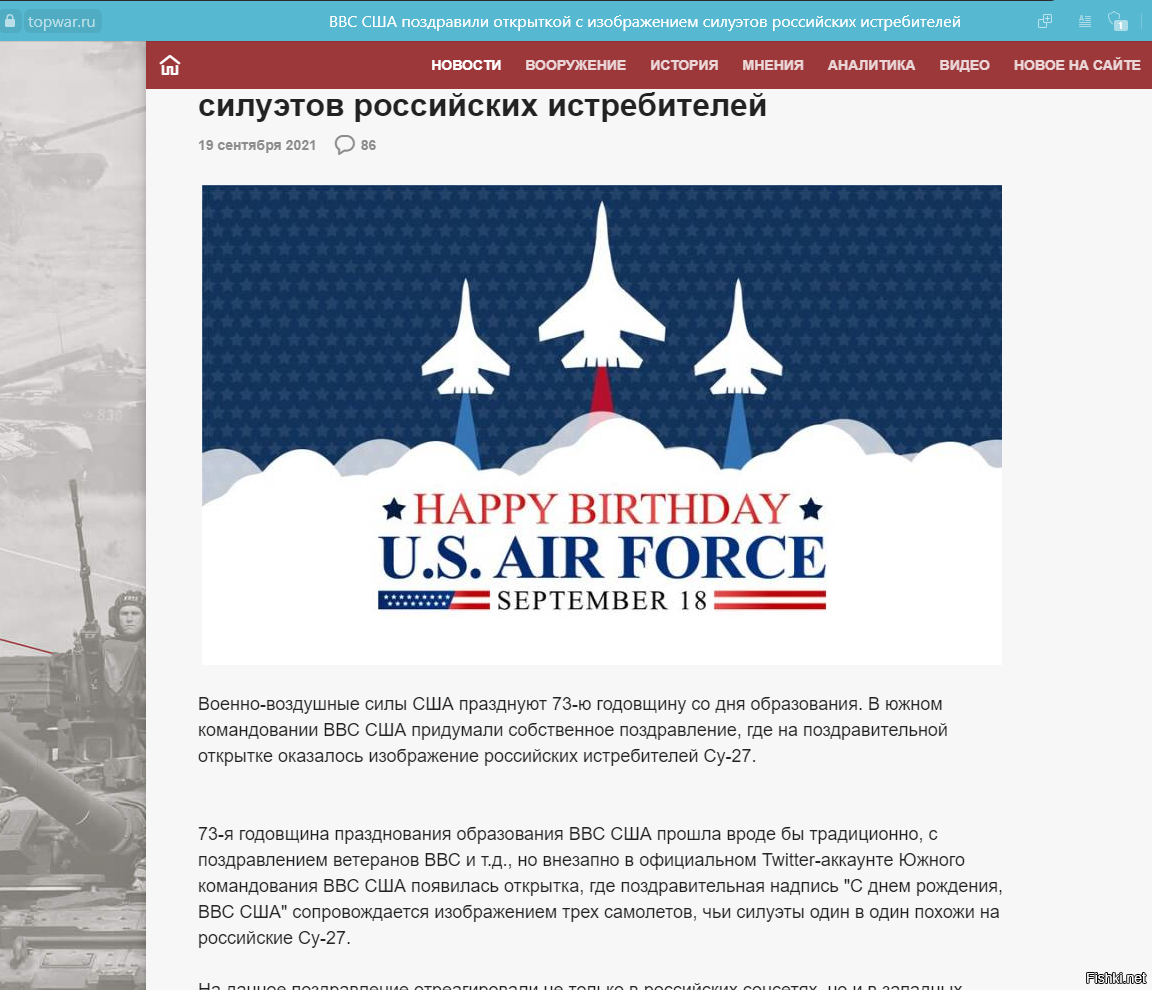Click the date 19 сентября 2021

(x=257, y=145)
